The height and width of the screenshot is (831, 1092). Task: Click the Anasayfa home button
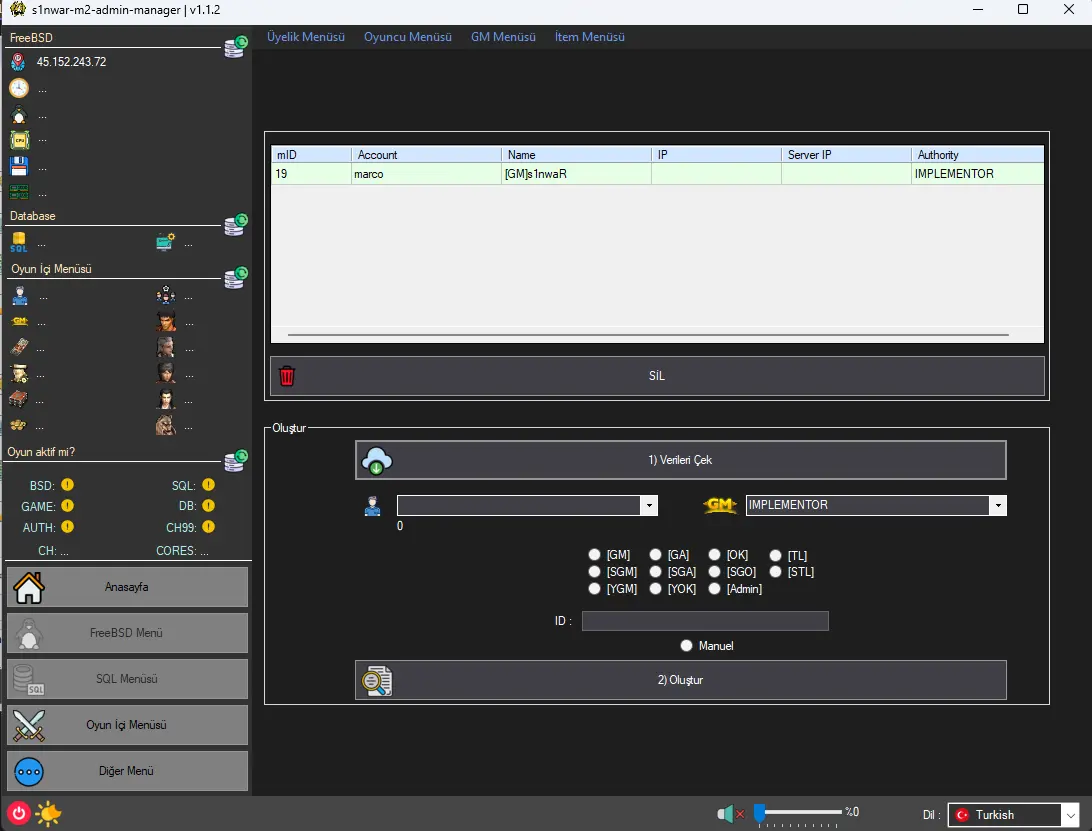coord(127,587)
